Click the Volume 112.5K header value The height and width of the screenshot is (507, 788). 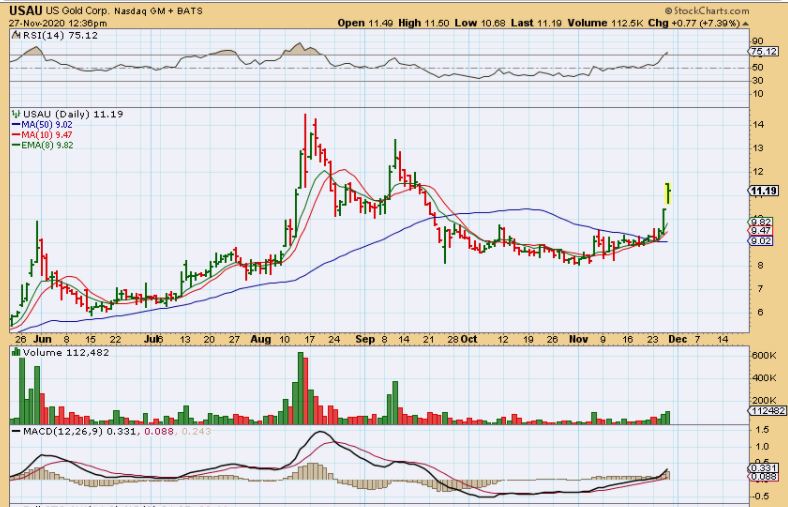(606, 23)
